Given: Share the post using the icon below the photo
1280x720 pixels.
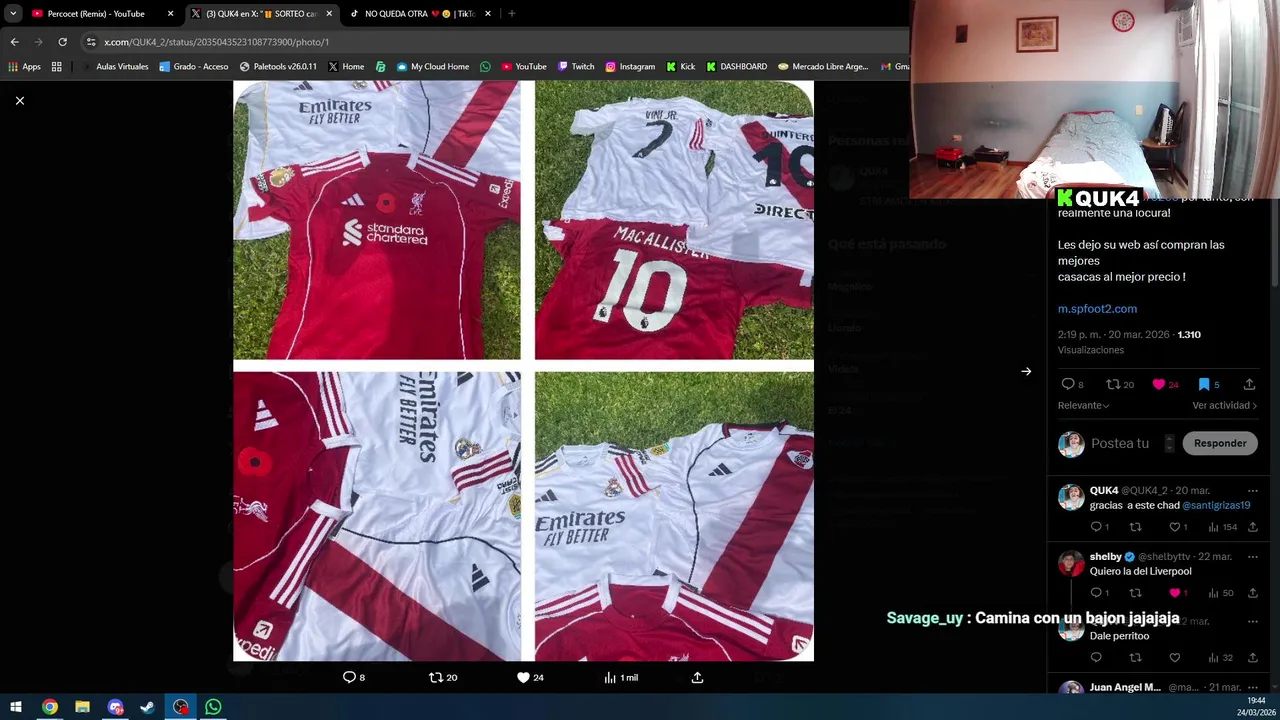Looking at the screenshot, I should click(697, 677).
